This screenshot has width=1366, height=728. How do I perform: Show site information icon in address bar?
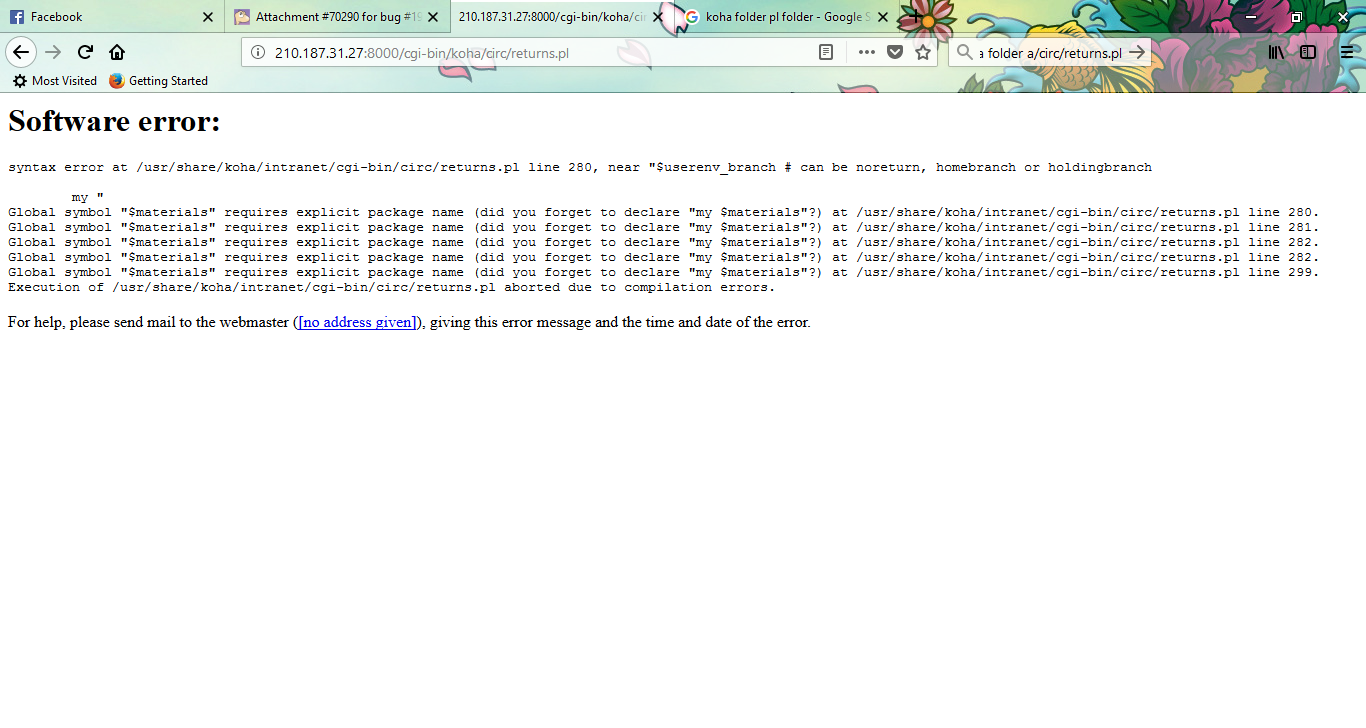click(x=257, y=53)
